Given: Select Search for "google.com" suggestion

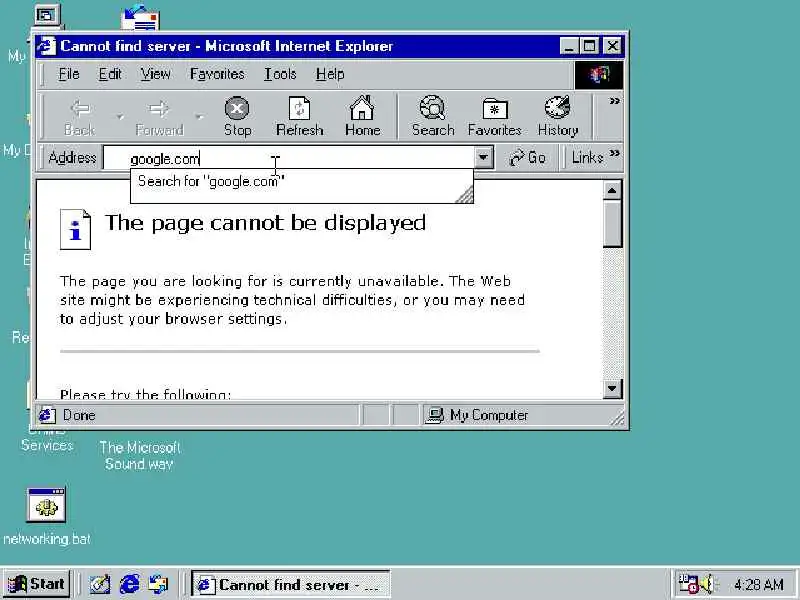Looking at the screenshot, I should click(x=302, y=181).
